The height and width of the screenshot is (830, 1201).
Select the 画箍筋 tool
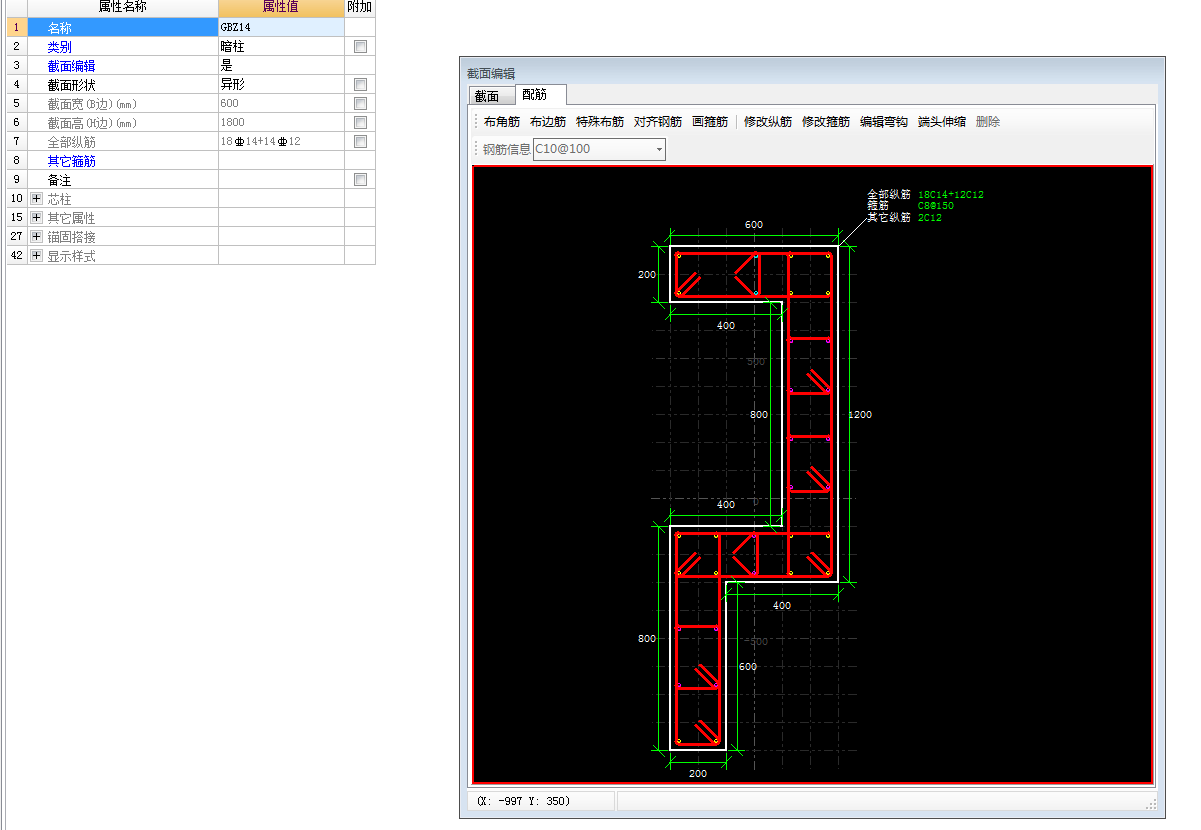(710, 122)
